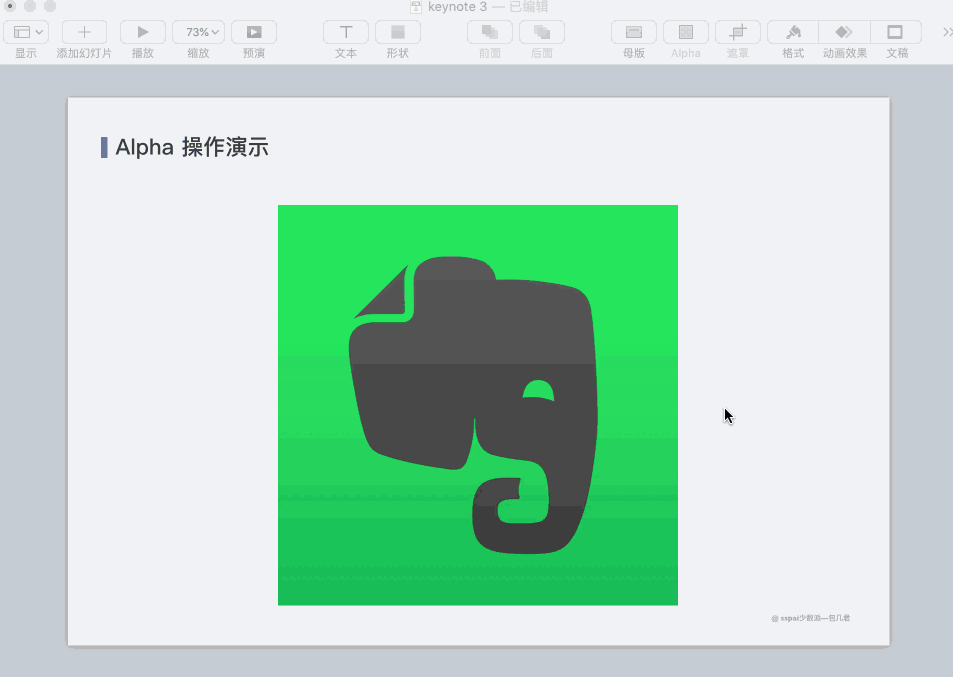Expand the toolbar overflow chevron
Viewport: 953px width, 677px height.
click(x=947, y=32)
